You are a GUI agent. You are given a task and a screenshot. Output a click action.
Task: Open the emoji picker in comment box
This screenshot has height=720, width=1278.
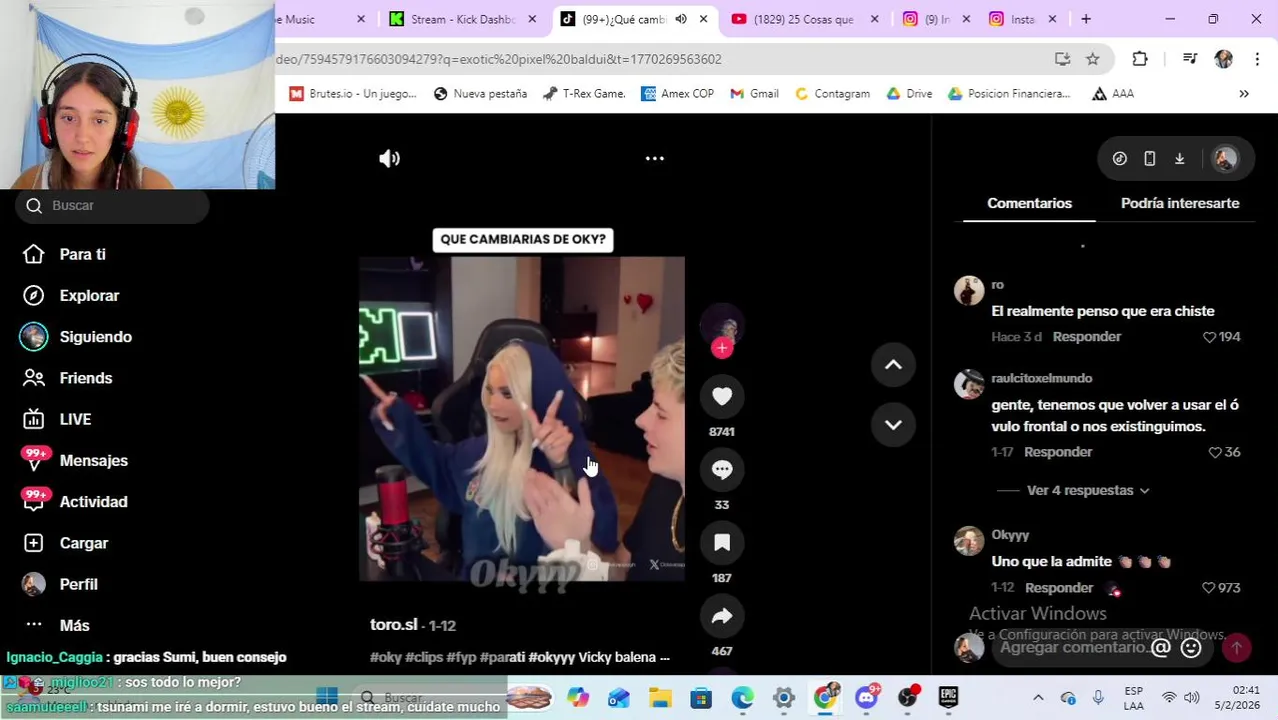1191,648
